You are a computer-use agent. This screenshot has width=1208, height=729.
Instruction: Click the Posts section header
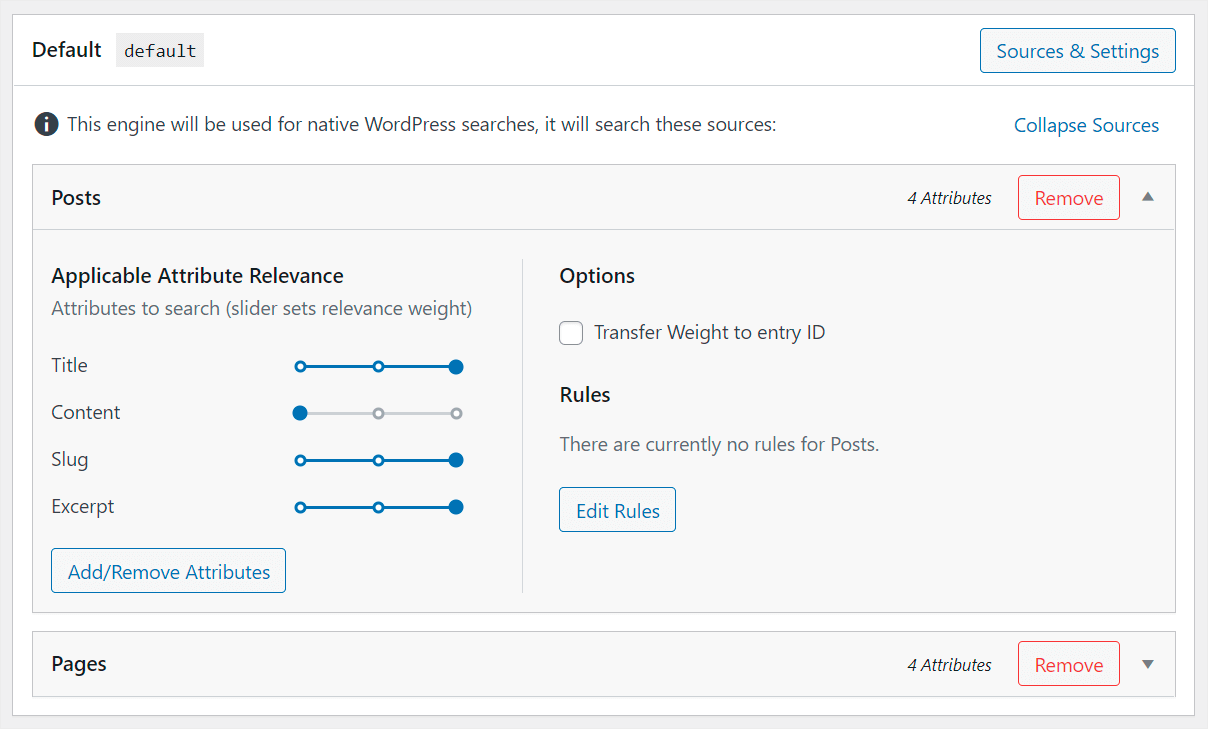pyautogui.click(x=75, y=197)
